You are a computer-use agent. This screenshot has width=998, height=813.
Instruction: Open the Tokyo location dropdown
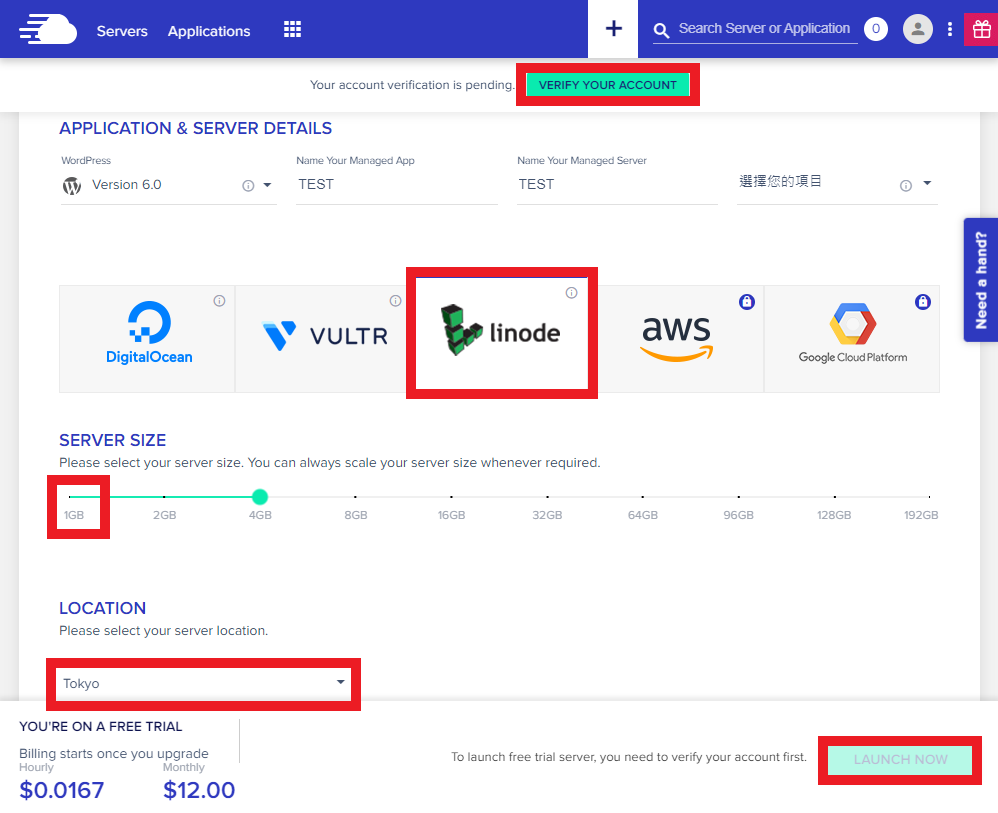pyautogui.click(x=204, y=683)
